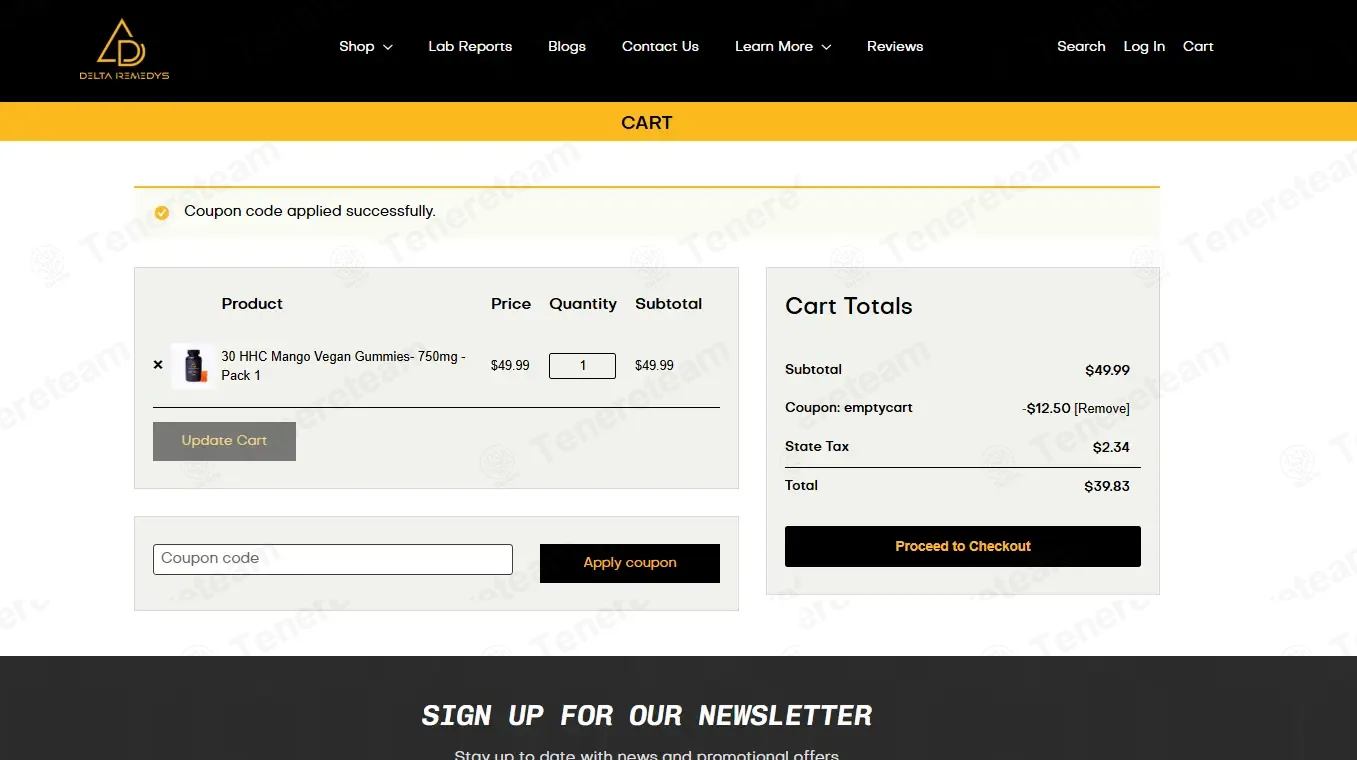Screen dimensions: 1357x760
Task: Click the Search link in the header
Action: (x=1081, y=46)
